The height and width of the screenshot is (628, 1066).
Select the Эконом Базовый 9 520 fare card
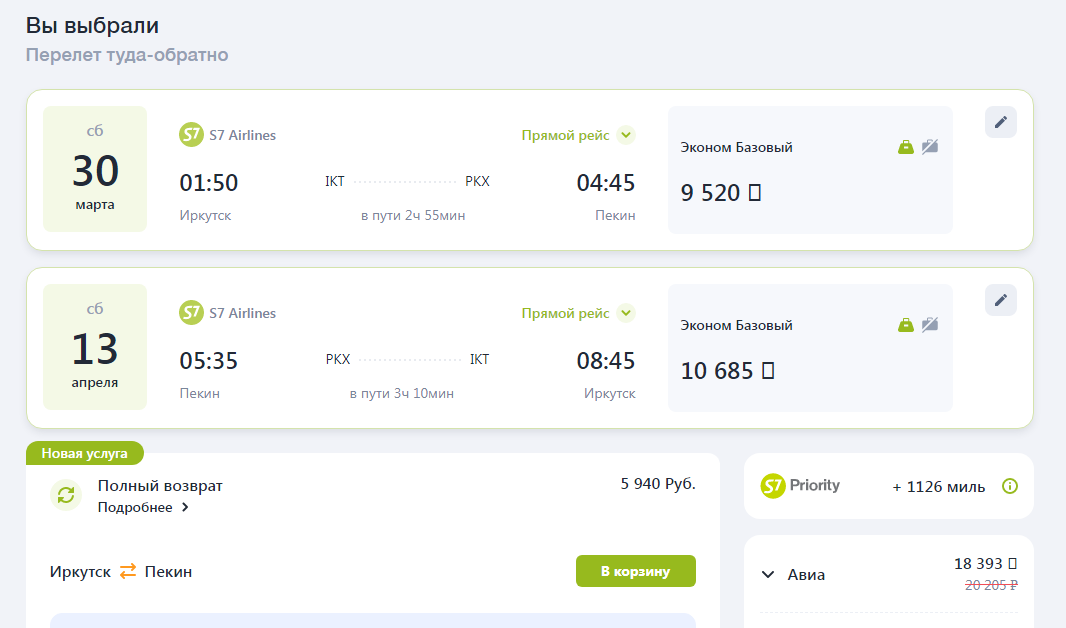coord(809,171)
